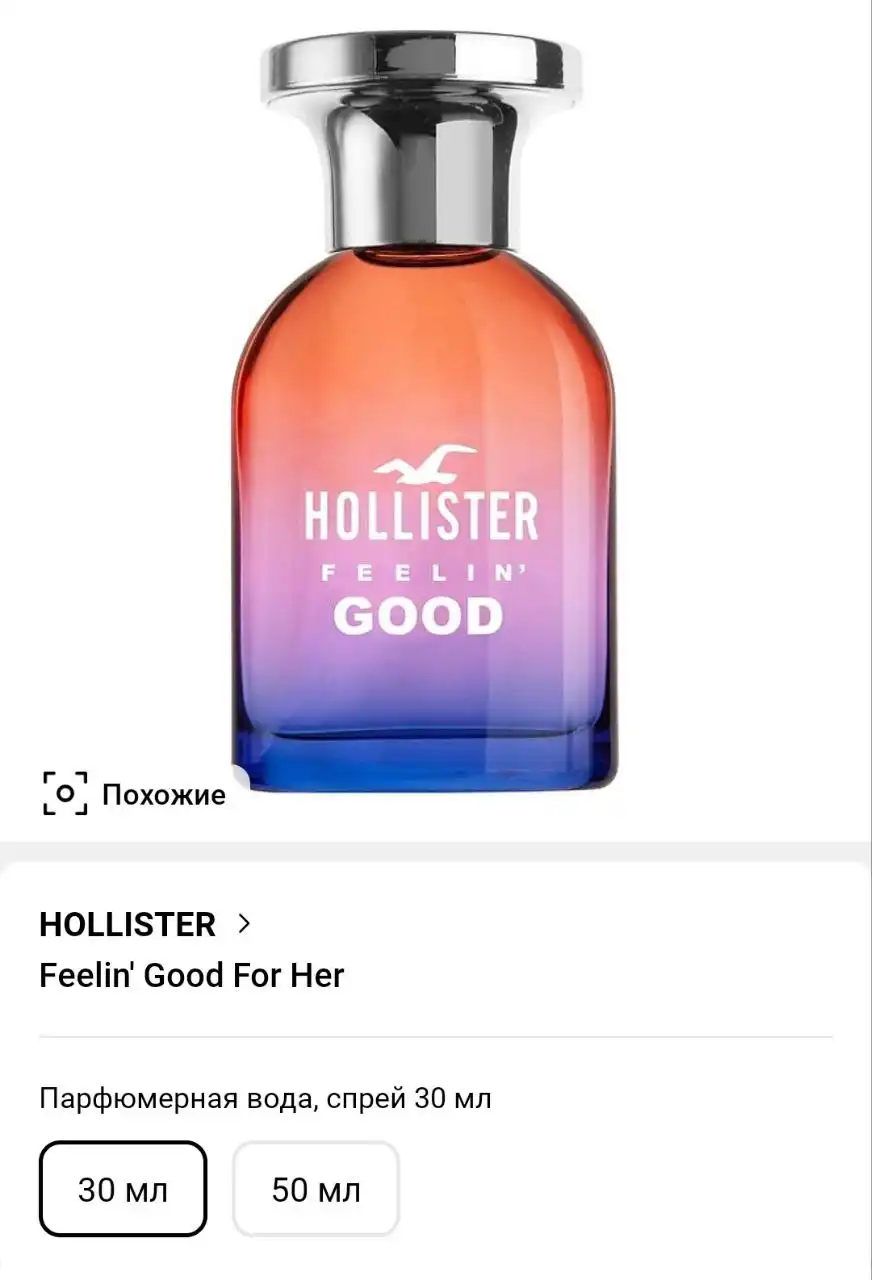The height and width of the screenshot is (1280, 872).
Task: Click the blue base of the bottle
Action: click(423, 758)
